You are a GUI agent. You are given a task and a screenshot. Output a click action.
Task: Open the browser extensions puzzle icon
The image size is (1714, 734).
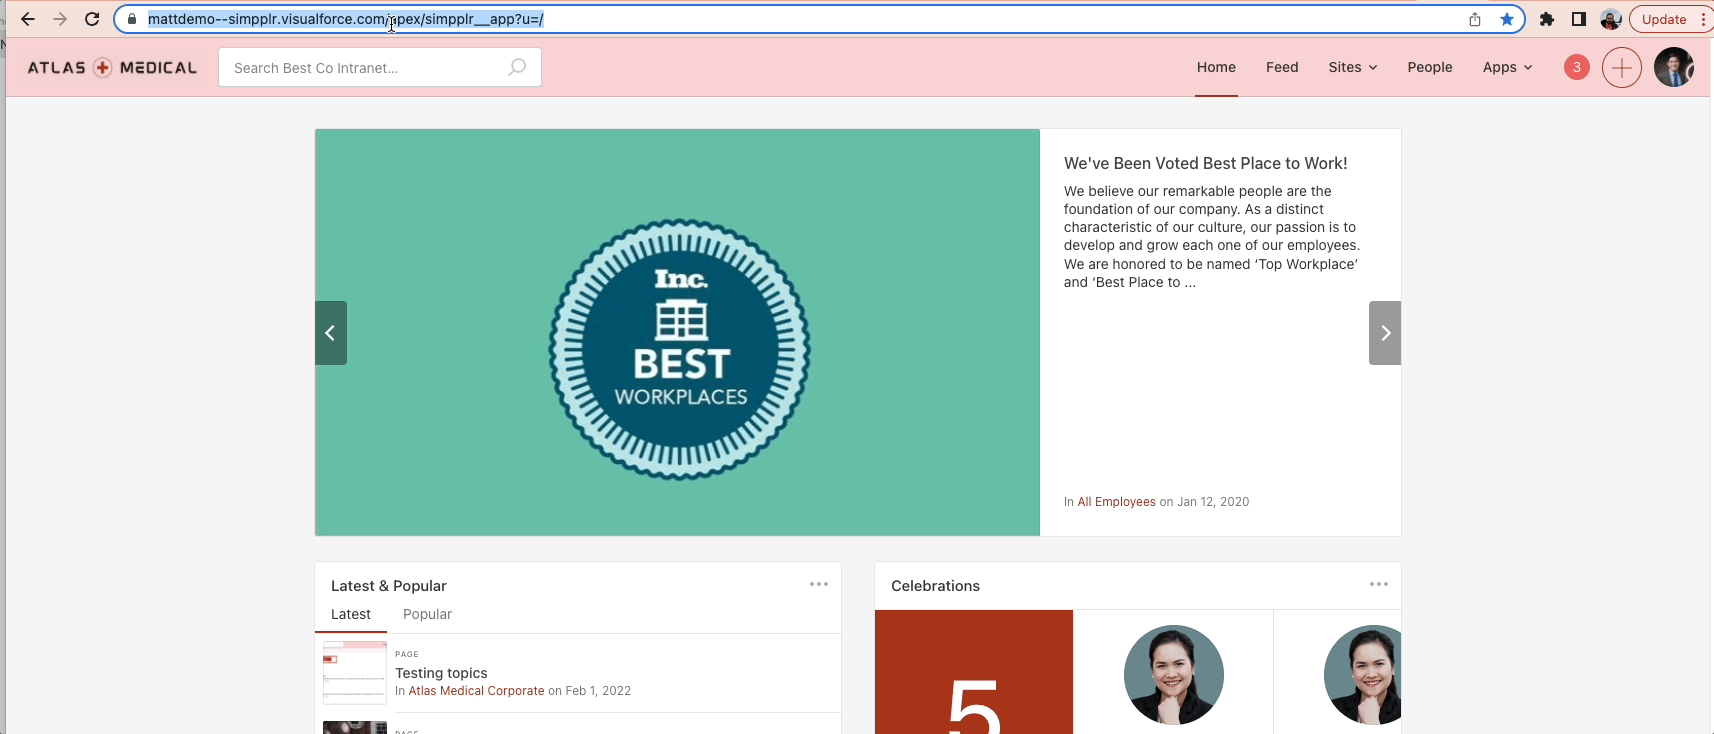[x=1547, y=19]
